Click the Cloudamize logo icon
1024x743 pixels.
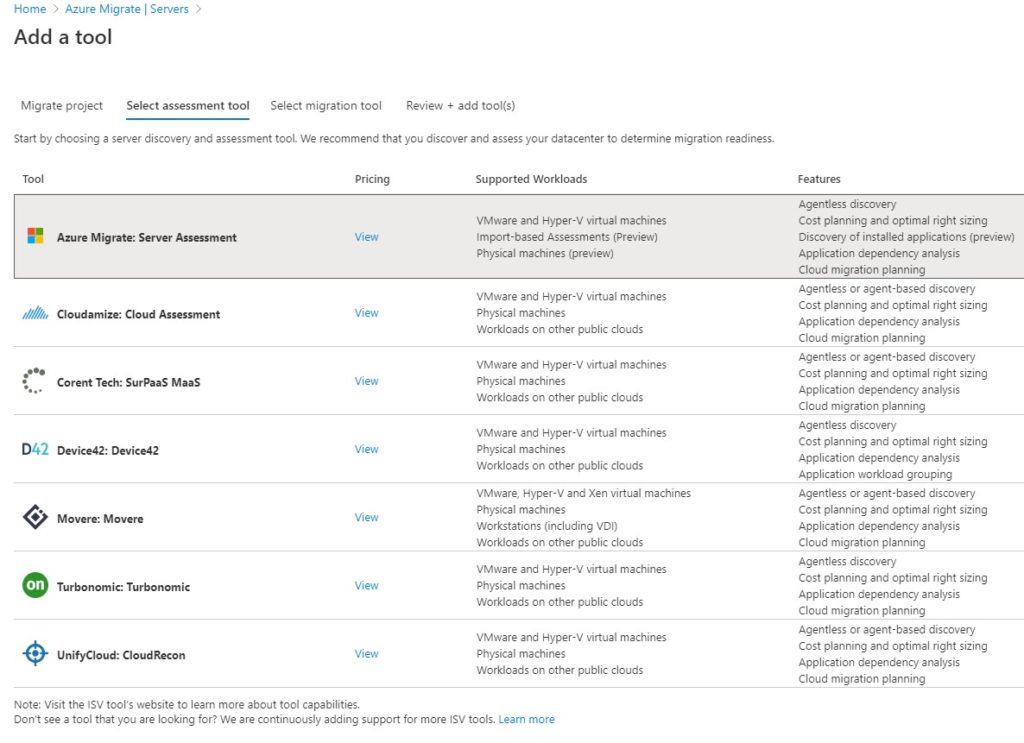pyautogui.click(x=35, y=313)
